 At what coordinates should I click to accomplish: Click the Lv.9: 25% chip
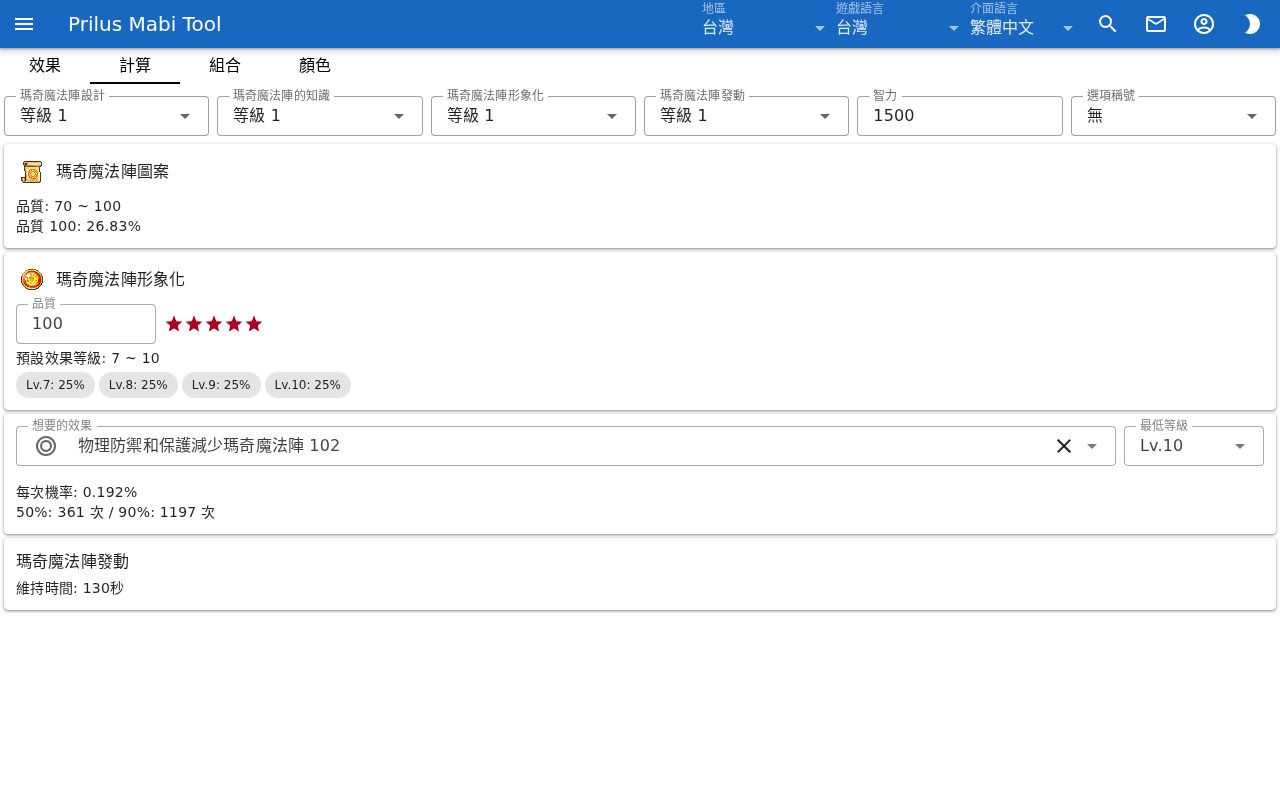pyautogui.click(x=221, y=385)
